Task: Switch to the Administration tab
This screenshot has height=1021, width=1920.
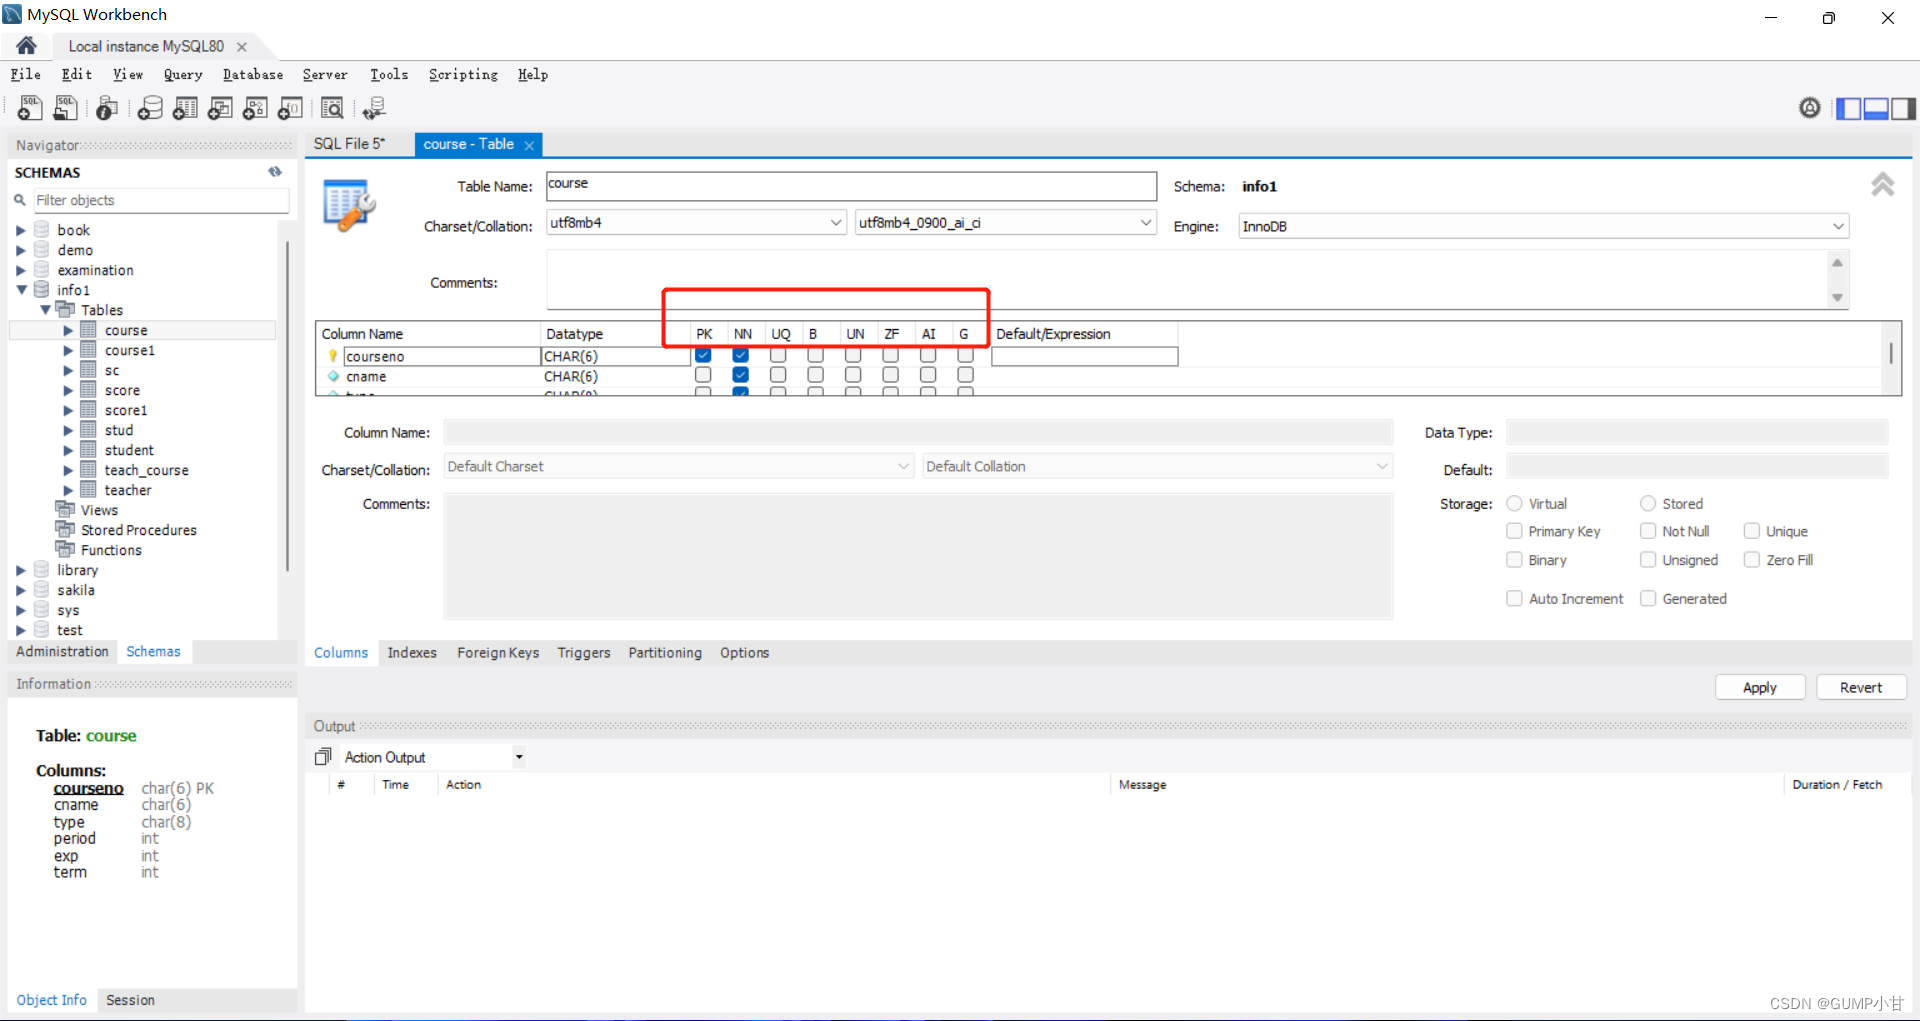Action: pos(62,651)
